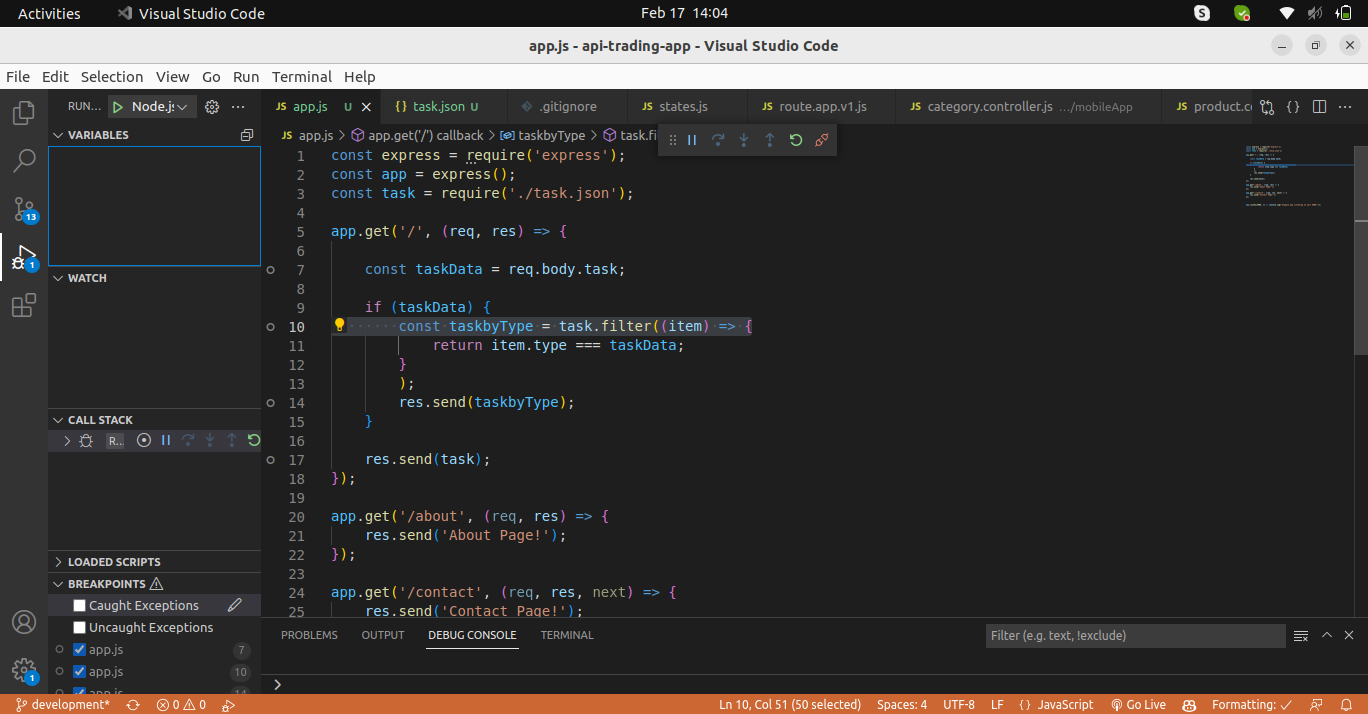
Task: Open the Explorer view in activity bar
Action: [x=24, y=112]
